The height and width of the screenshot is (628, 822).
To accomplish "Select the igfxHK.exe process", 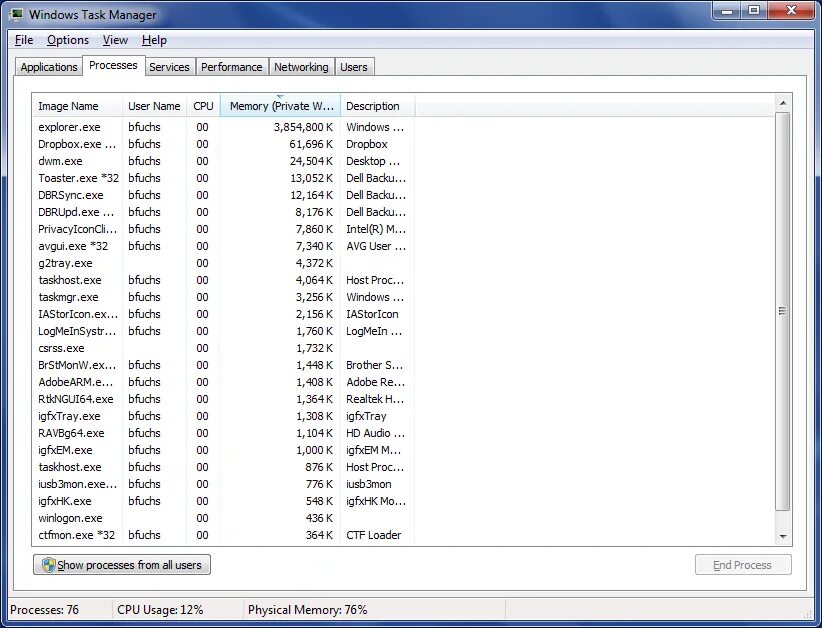I will 224,501.
